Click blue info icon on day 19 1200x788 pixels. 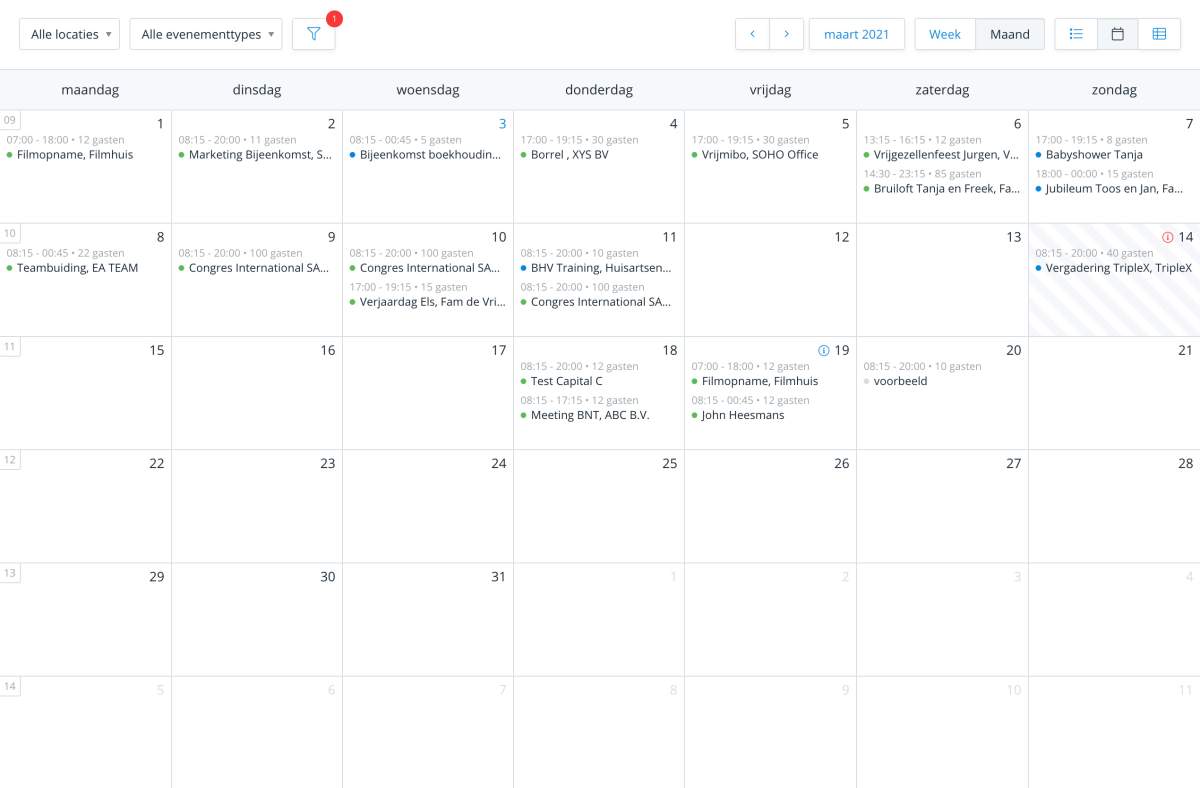(x=824, y=350)
